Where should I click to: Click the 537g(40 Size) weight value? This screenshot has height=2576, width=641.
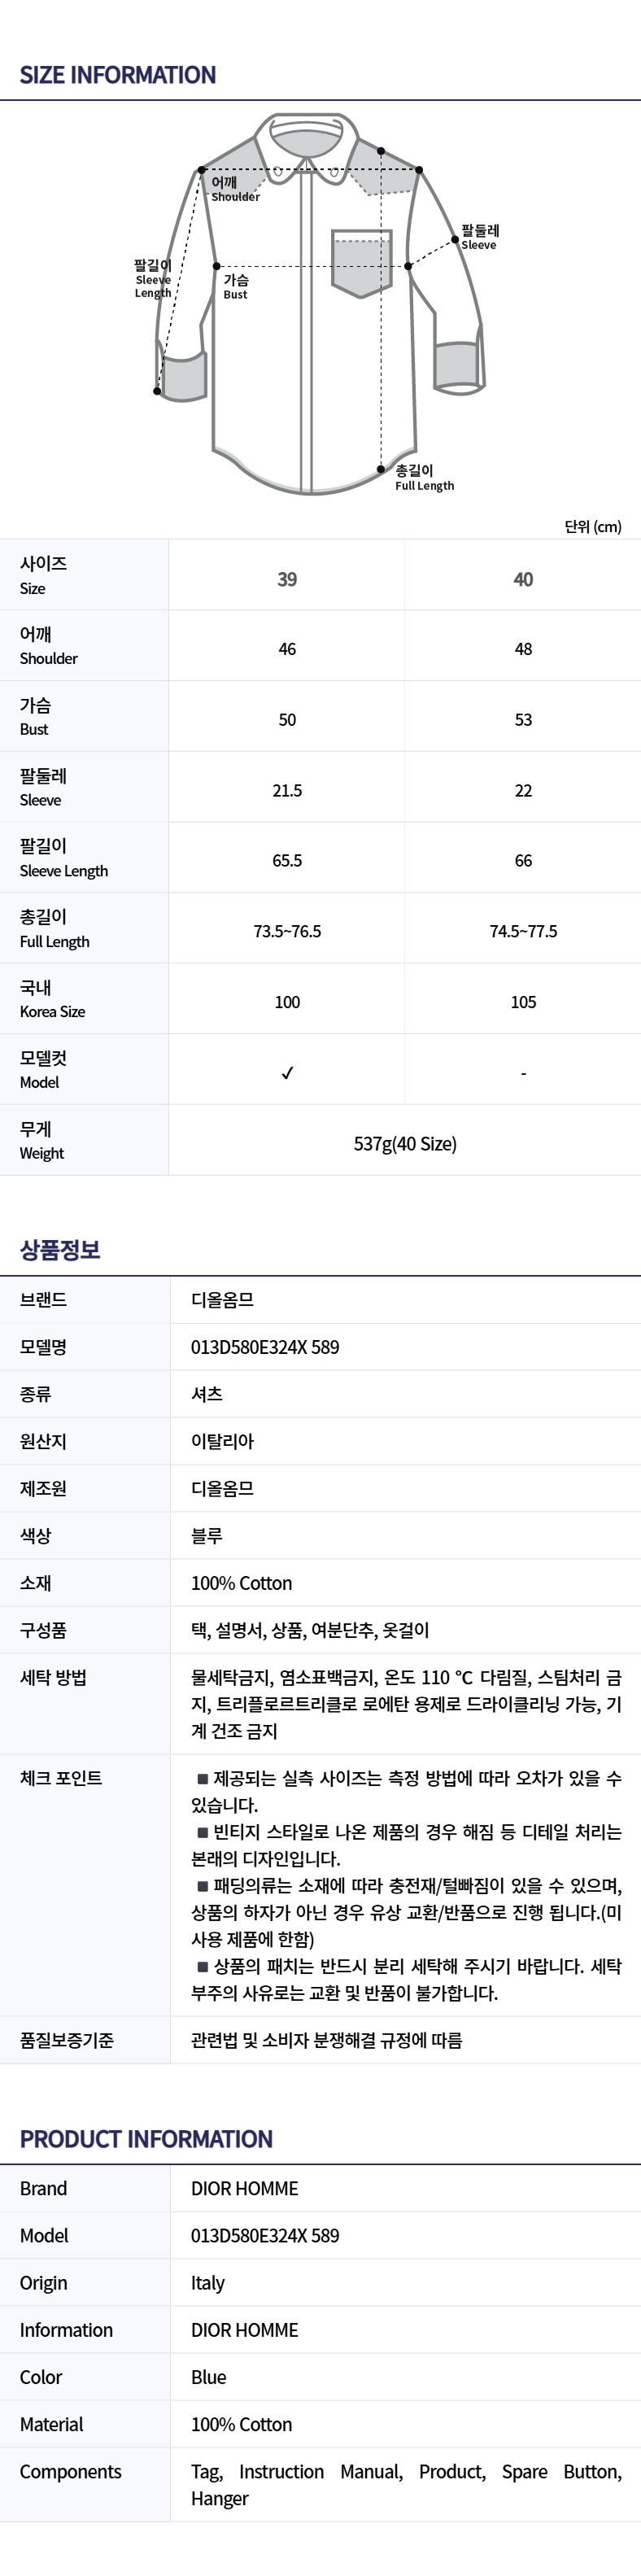pos(405,1144)
